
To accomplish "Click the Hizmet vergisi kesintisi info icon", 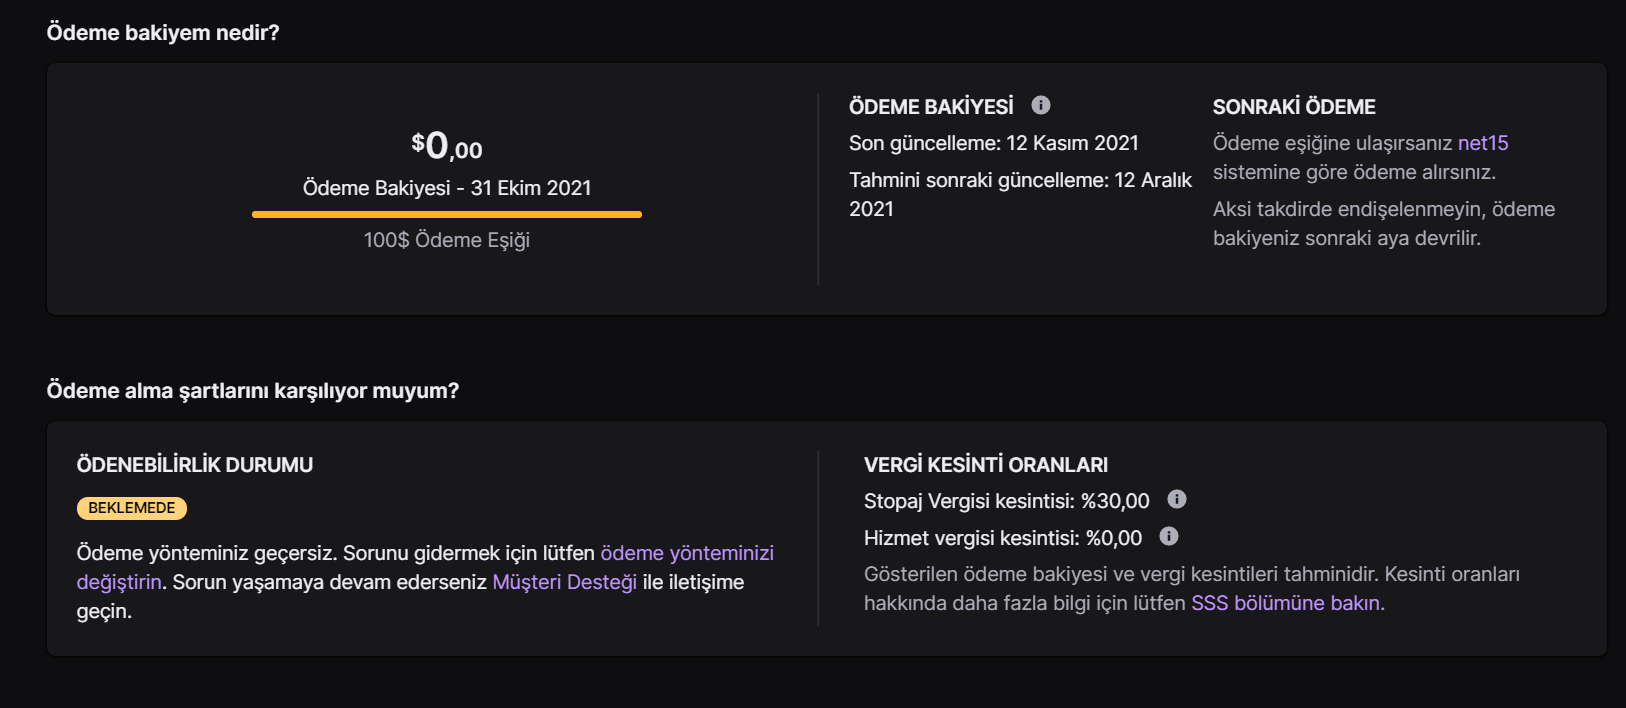I will coord(1169,537).
